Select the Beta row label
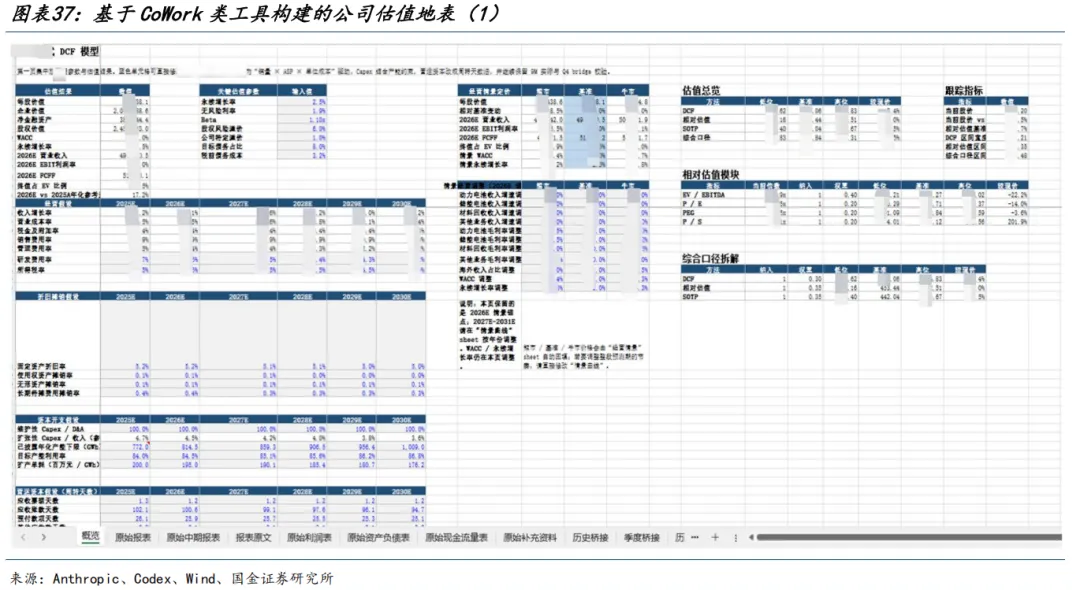1080x590 pixels. (209, 120)
